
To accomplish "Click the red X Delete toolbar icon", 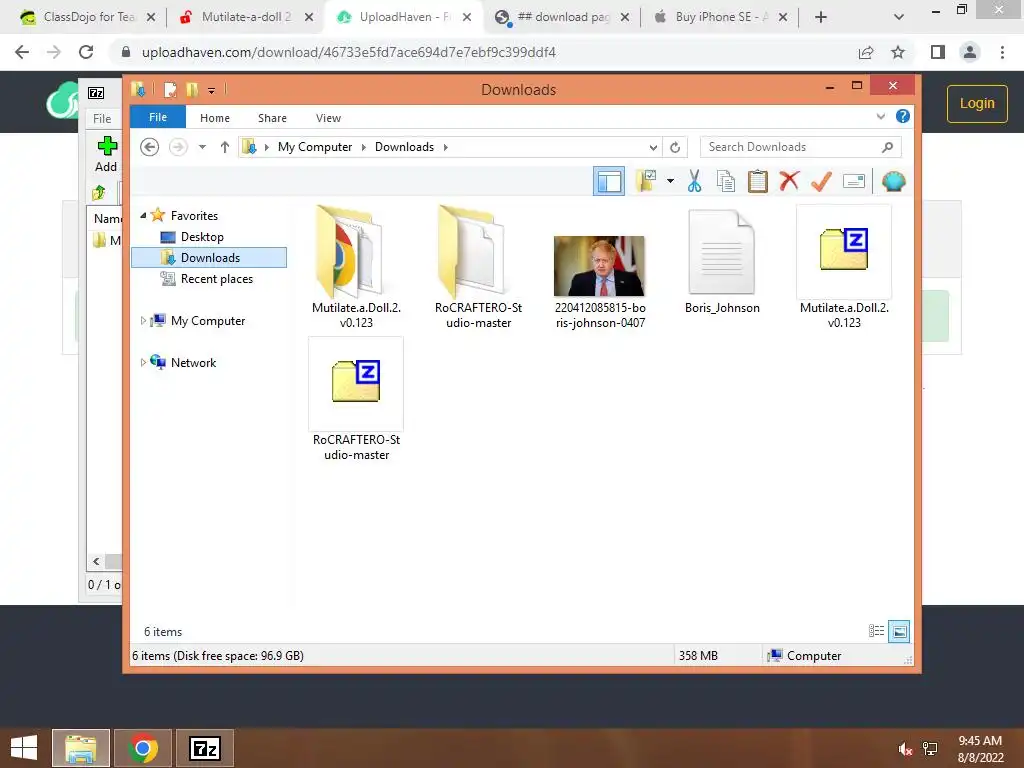I will [789, 181].
